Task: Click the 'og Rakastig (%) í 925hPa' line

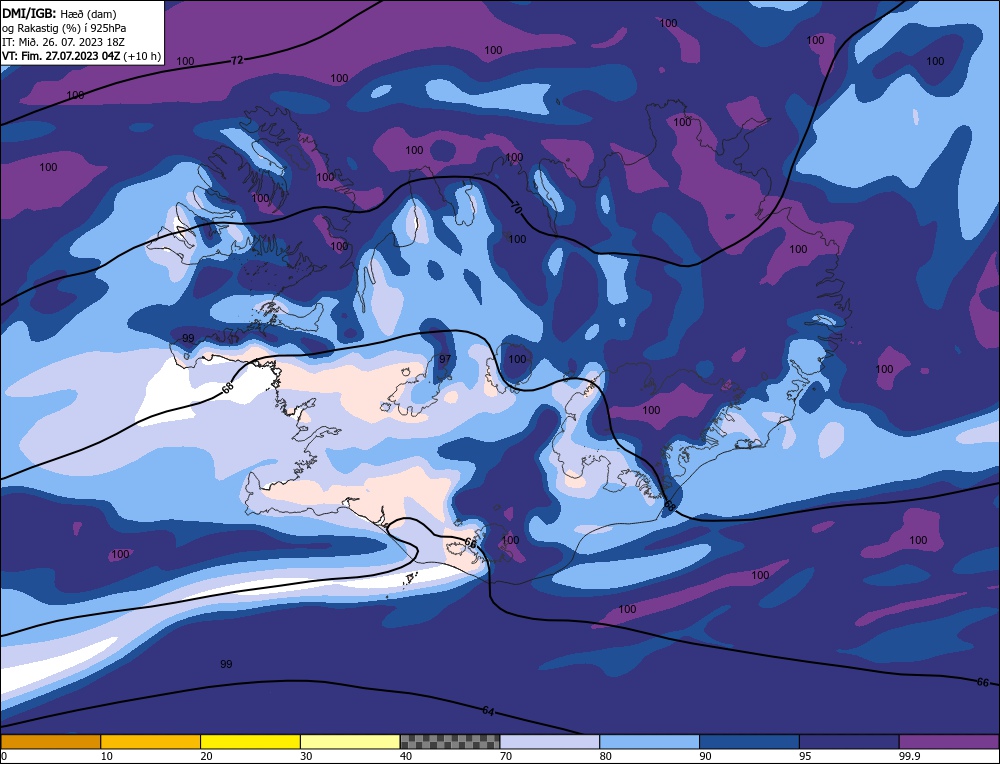Action: pos(64,28)
